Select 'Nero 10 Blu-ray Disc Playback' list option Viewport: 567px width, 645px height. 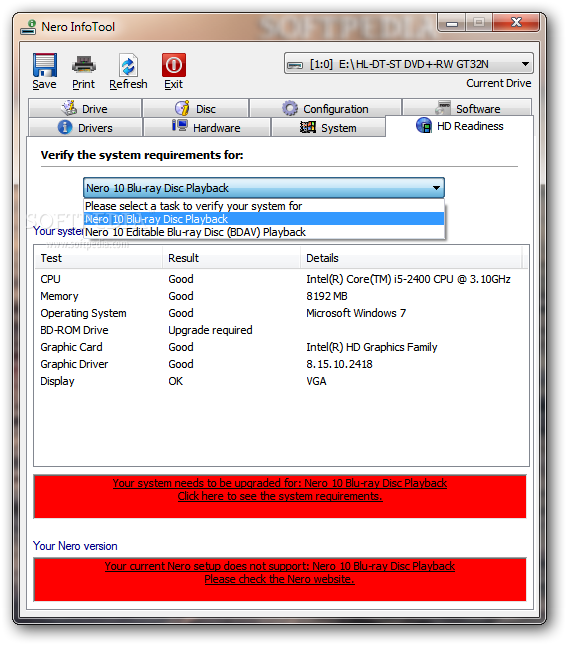point(264,219)
